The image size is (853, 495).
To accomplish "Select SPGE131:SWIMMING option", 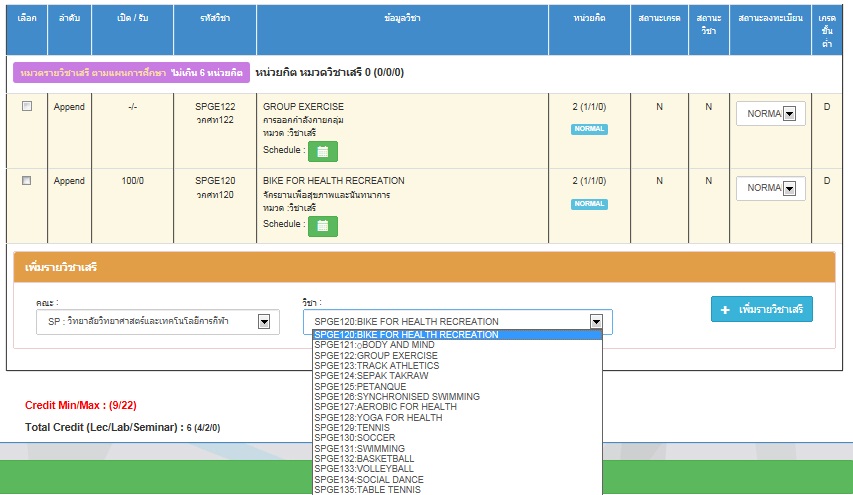I will 458,448.
